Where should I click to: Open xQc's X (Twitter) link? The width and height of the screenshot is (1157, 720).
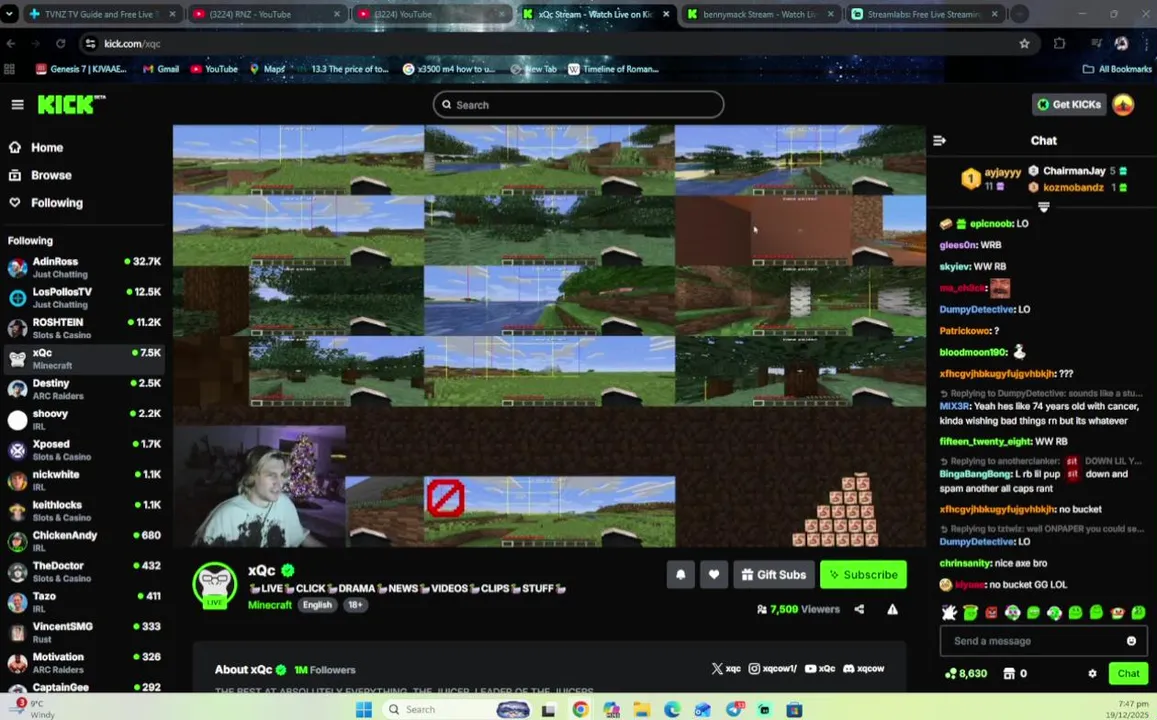[726, 668]
